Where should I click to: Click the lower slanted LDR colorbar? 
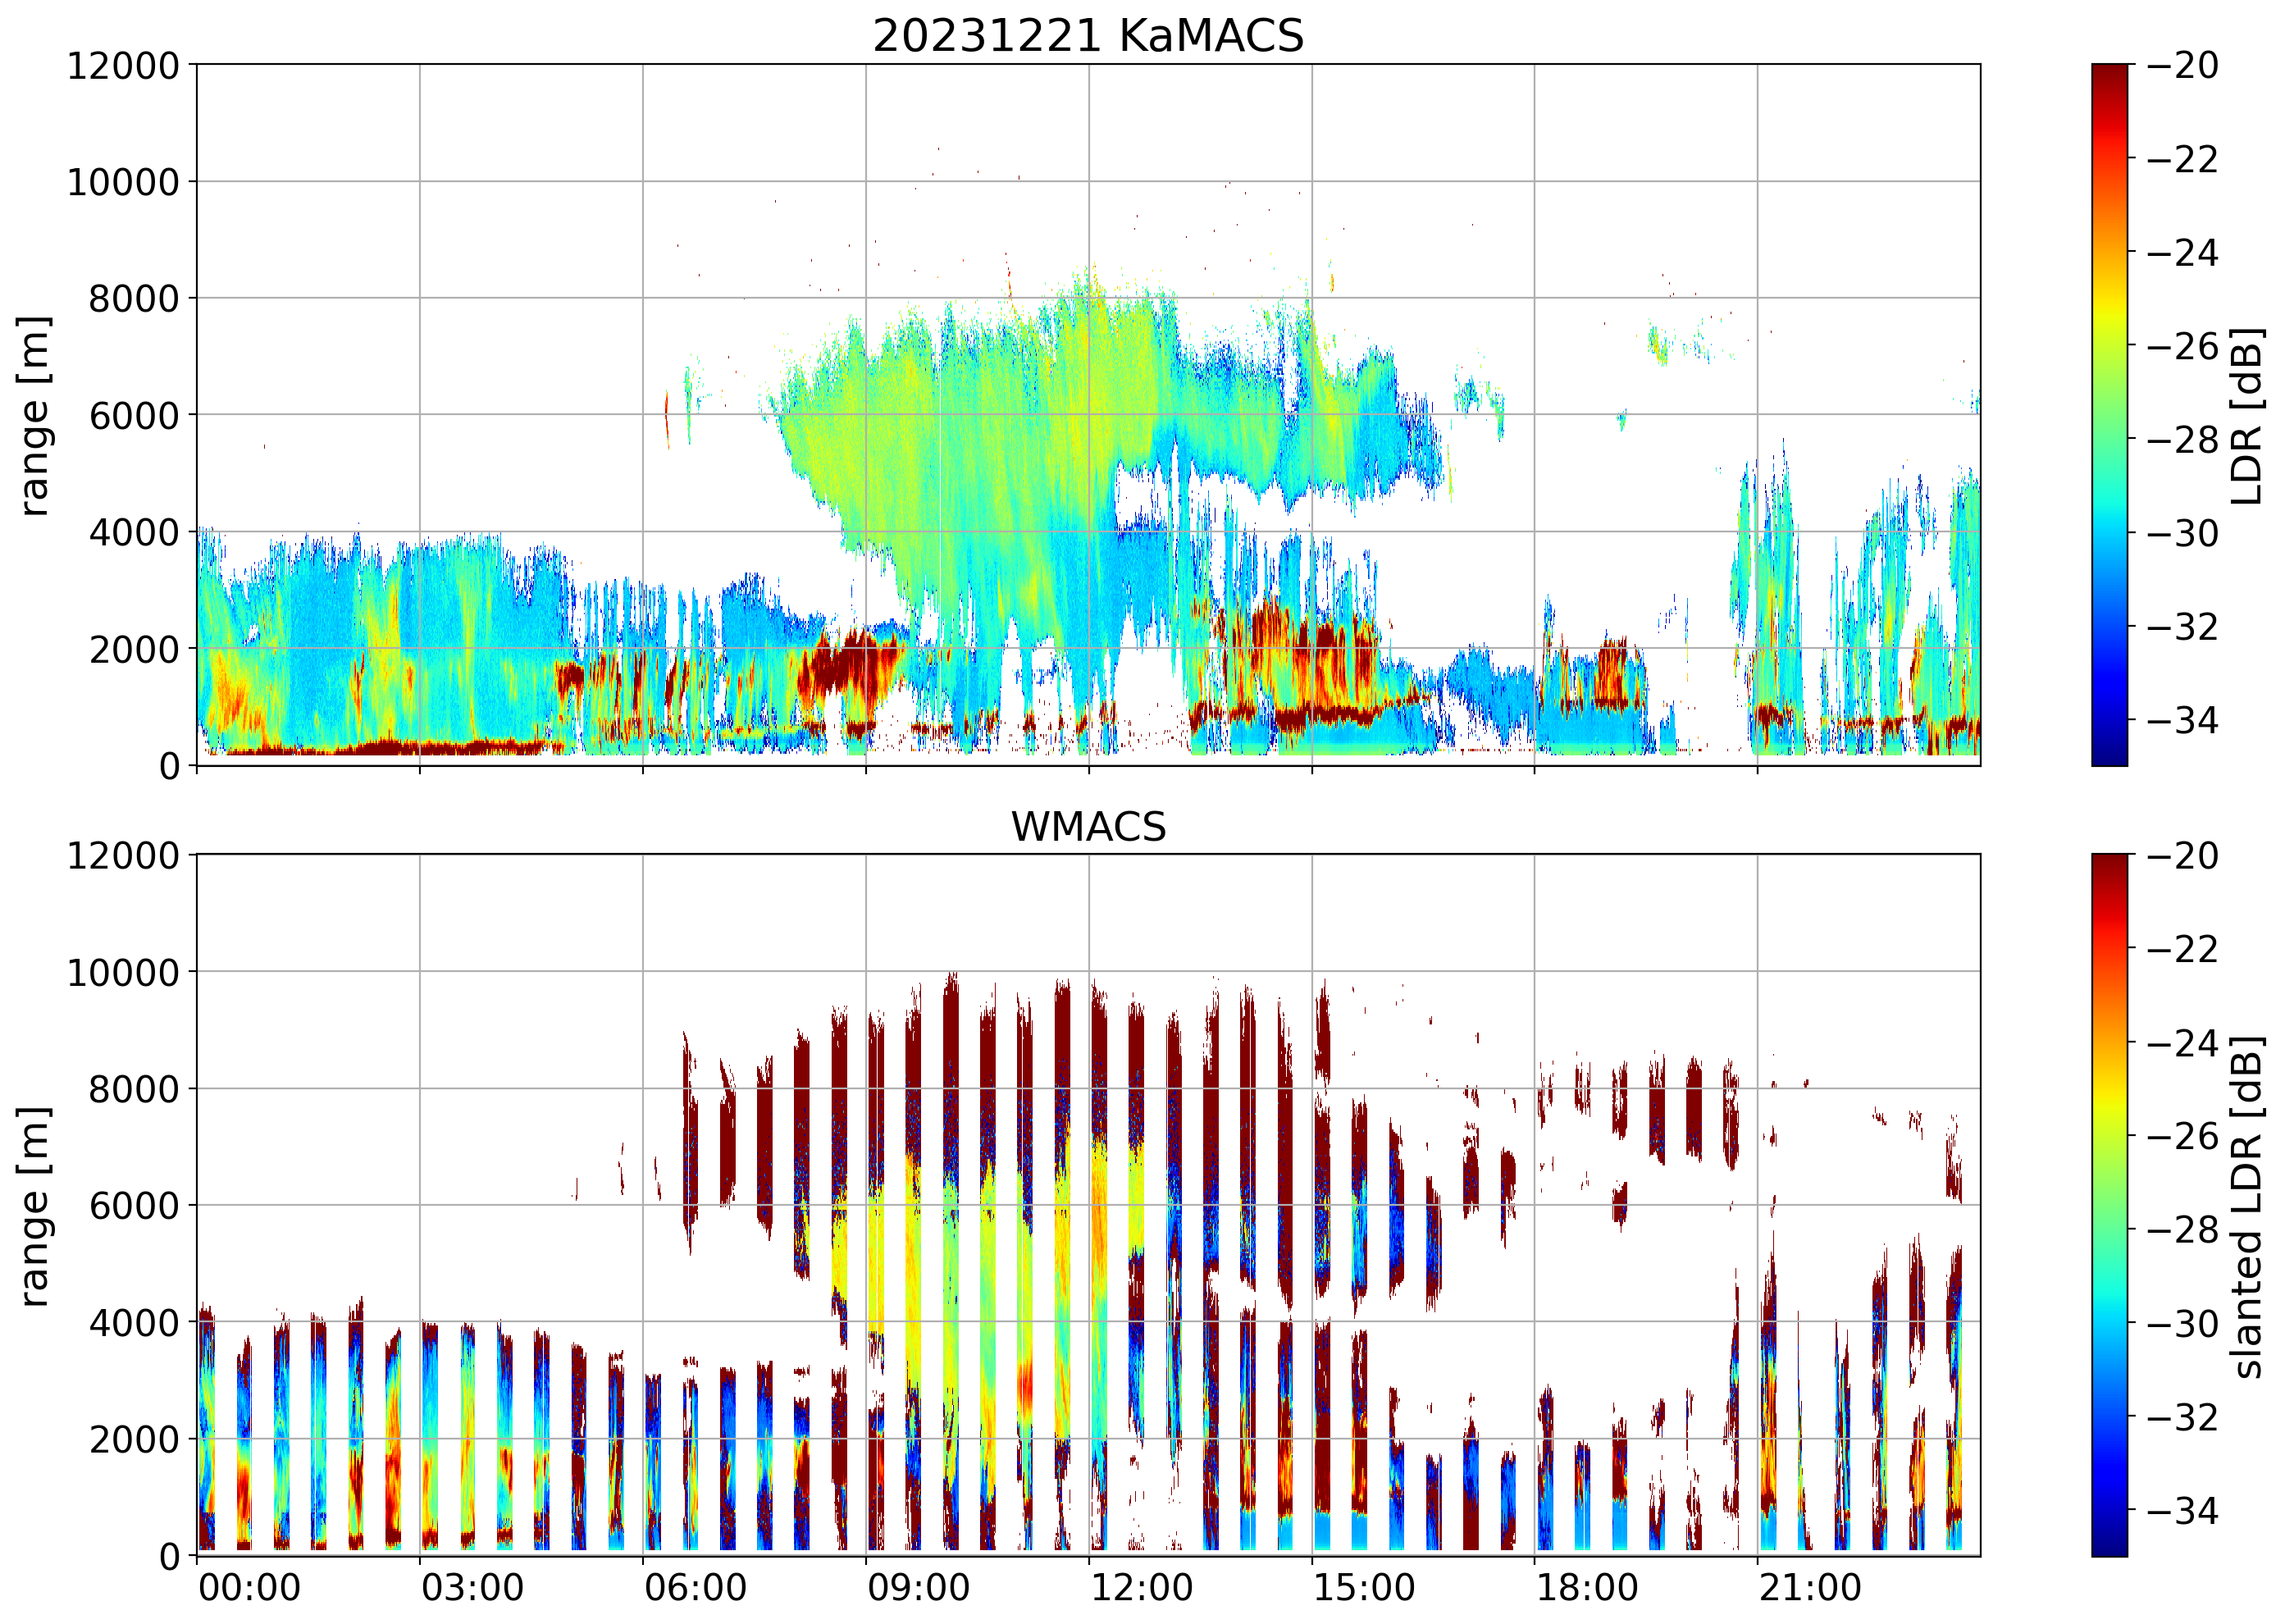(2109, 1205)
